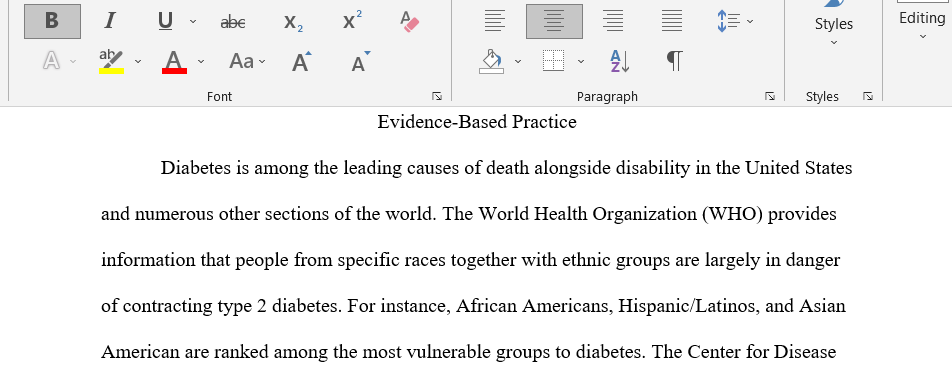Viewport: 952px width, 377px height.
Task: Open Paragraph dialog launcher
Action: pyautogui.click(x=770, y=96)
